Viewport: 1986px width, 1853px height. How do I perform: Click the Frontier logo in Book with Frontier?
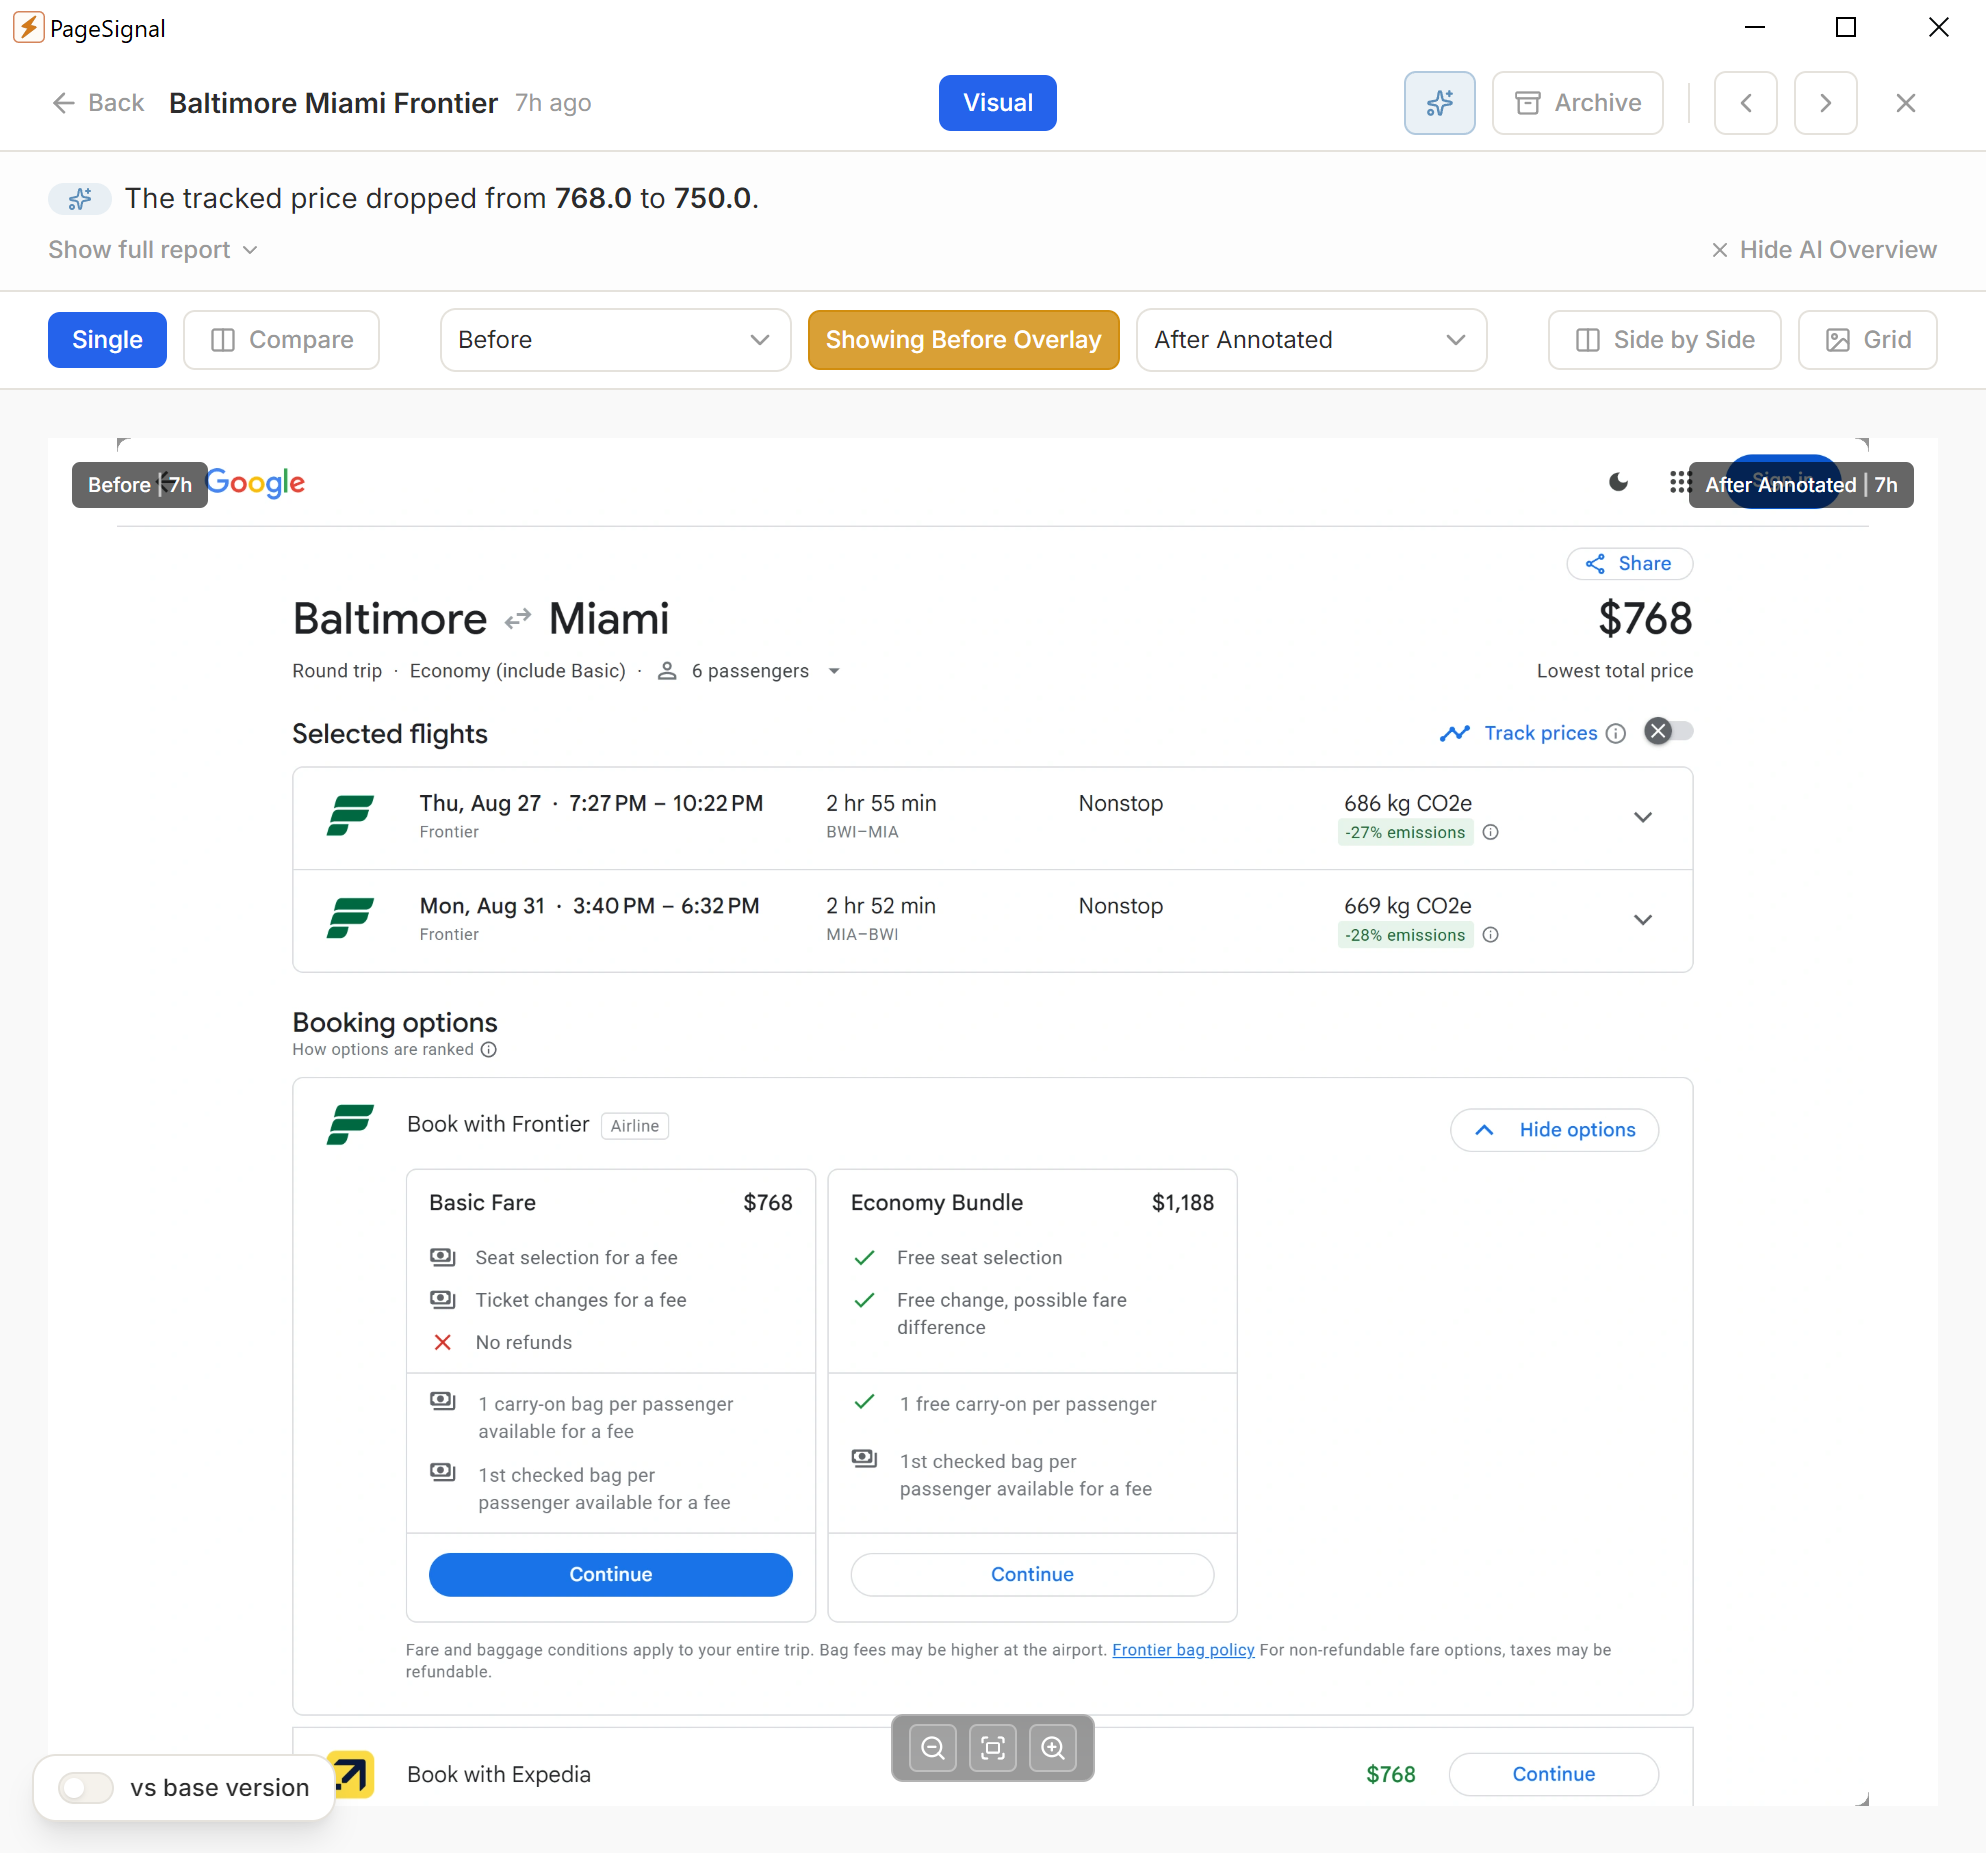point(351,1125)
